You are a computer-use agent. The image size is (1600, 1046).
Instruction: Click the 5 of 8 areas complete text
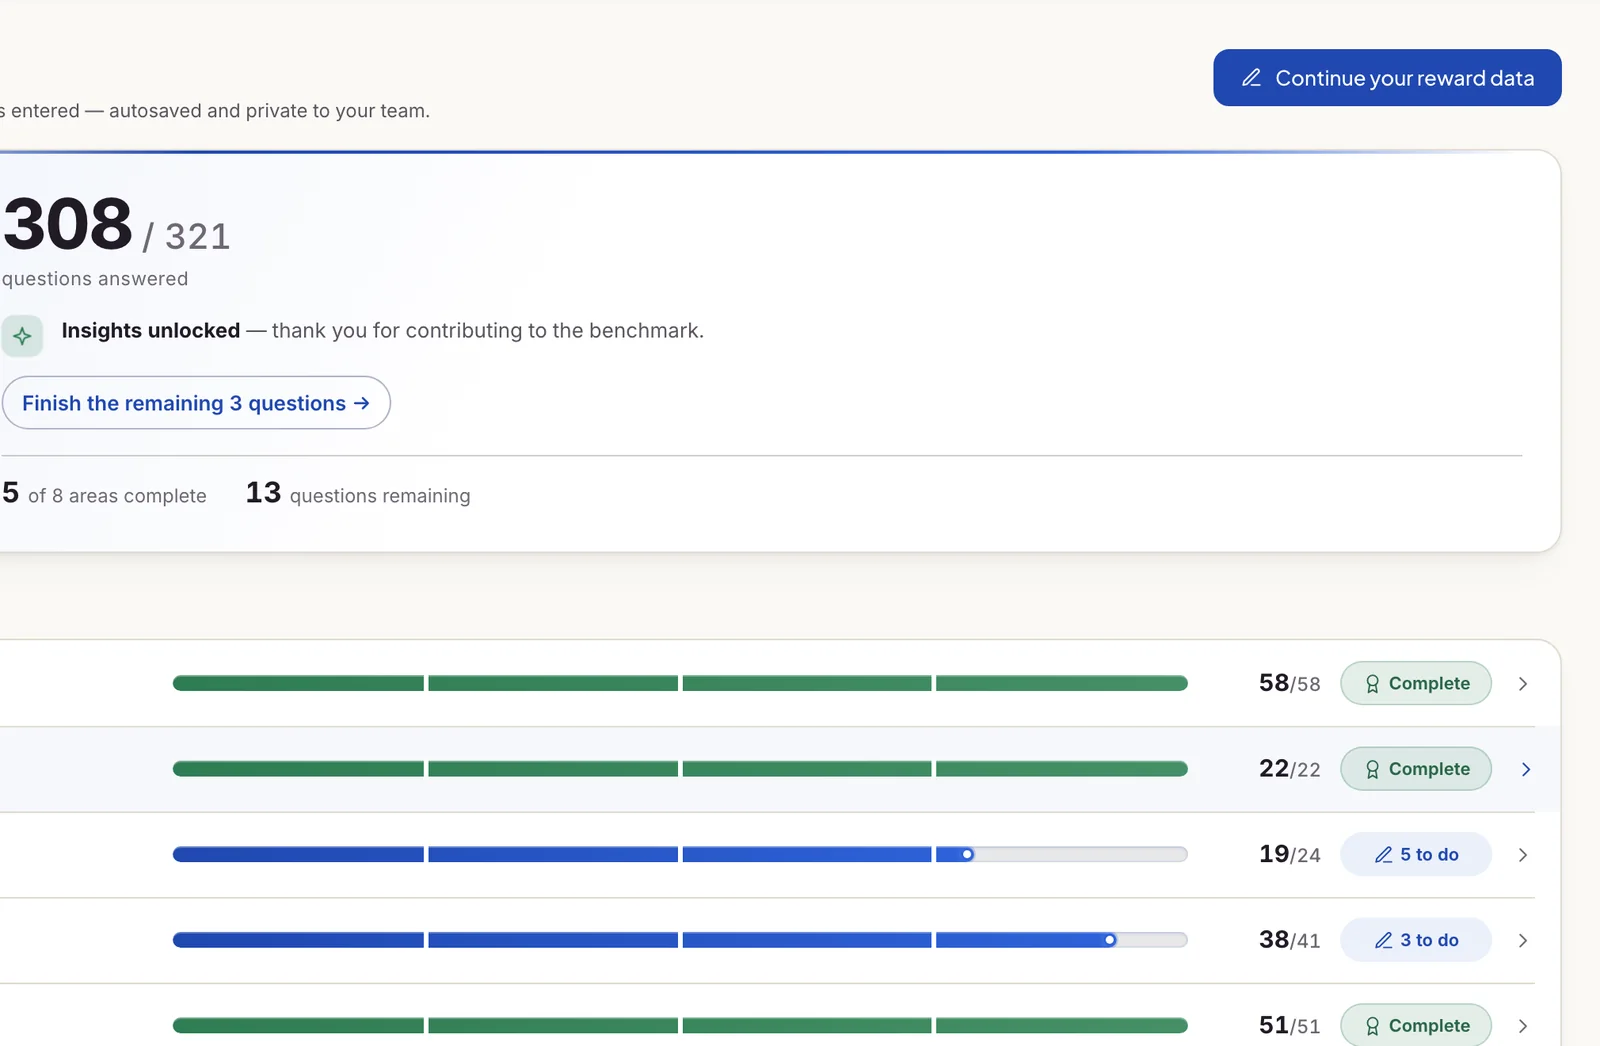104,494
